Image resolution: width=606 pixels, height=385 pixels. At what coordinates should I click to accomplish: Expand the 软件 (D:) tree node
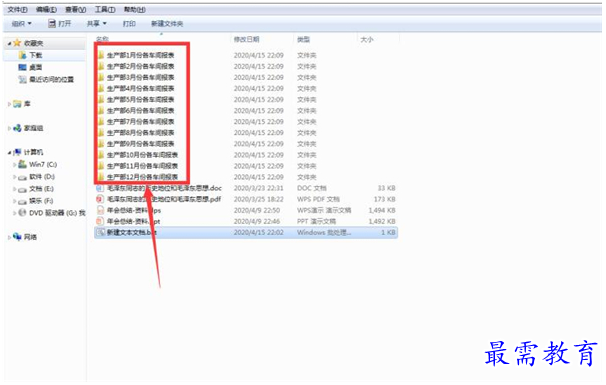(x=15, y=177)
